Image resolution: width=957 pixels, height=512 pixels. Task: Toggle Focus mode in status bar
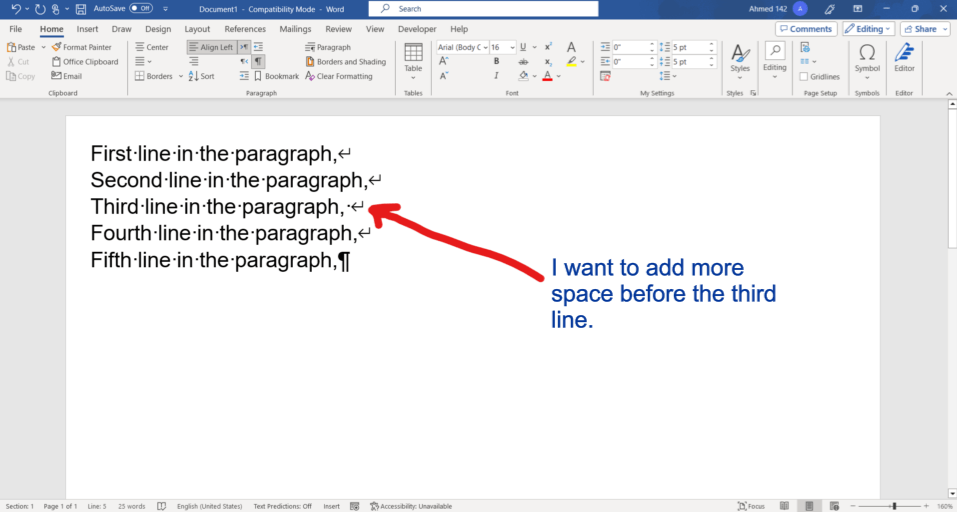(x=751, y=506)
